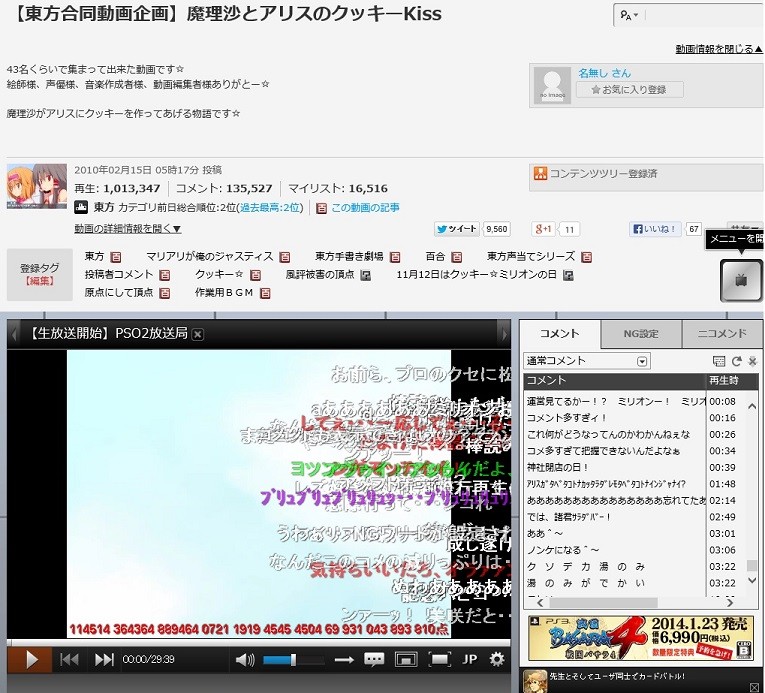Click お気に入り登録 button
Screen dimensions: 765x693
pyautogui.click(x=629, y=90)
